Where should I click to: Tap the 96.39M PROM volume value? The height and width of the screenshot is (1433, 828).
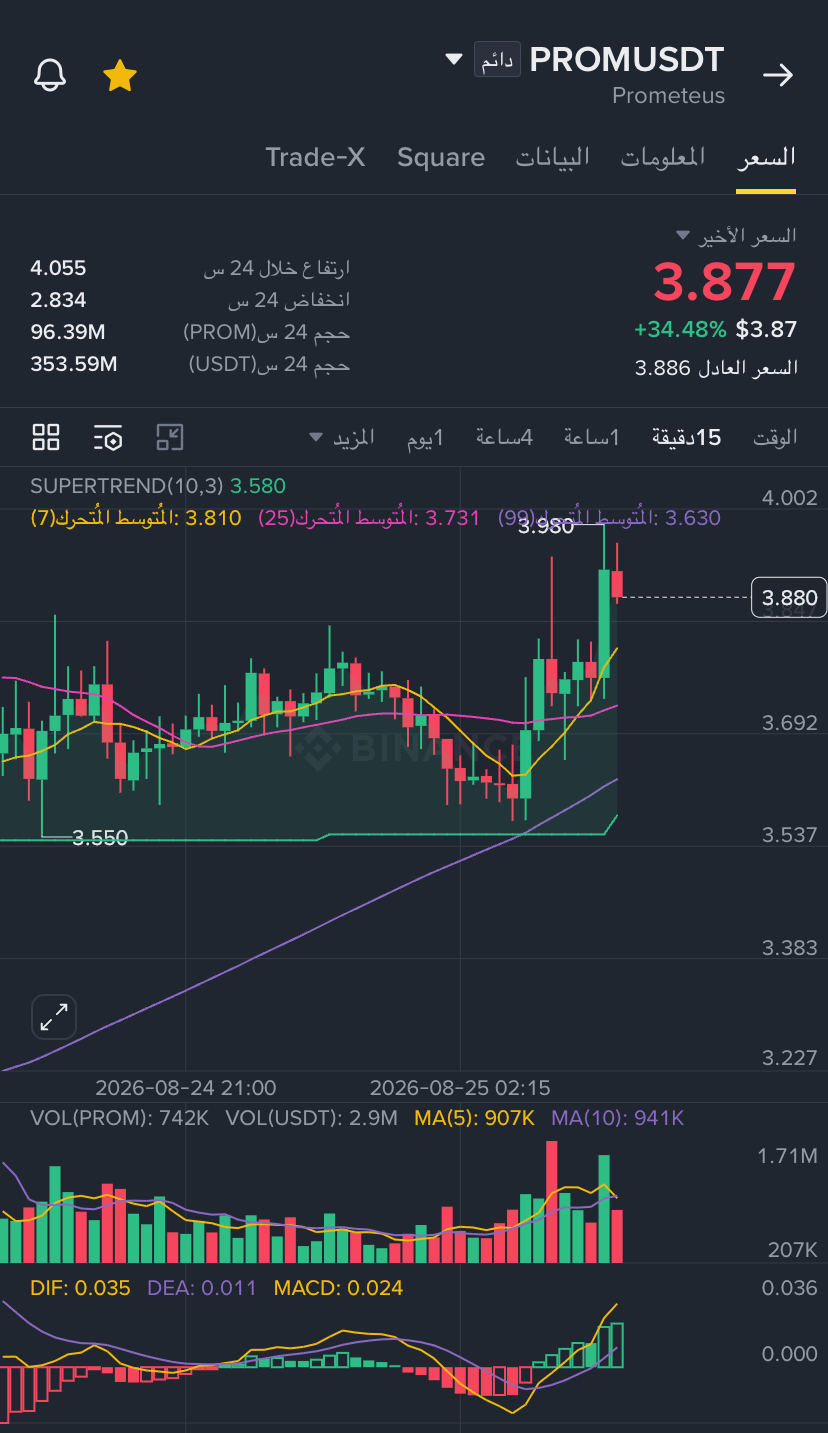(68, 332)
